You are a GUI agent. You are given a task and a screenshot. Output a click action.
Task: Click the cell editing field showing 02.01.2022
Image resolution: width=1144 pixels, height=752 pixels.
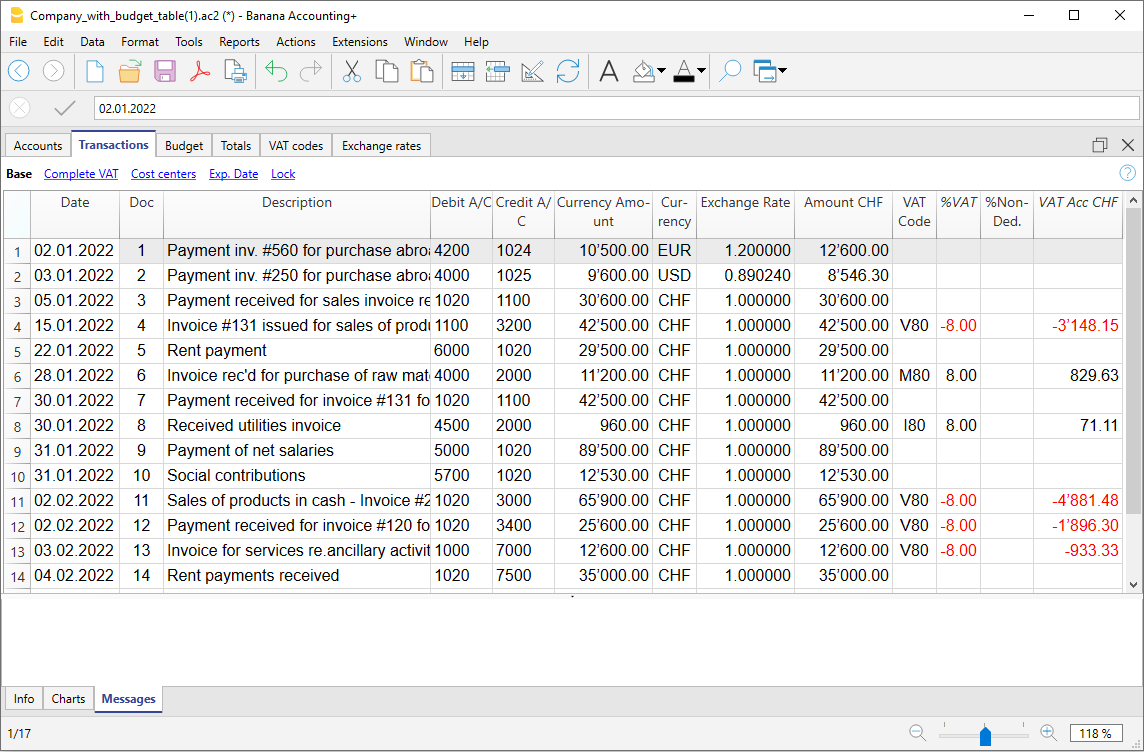pyautogui.click(x=617, y=108)
